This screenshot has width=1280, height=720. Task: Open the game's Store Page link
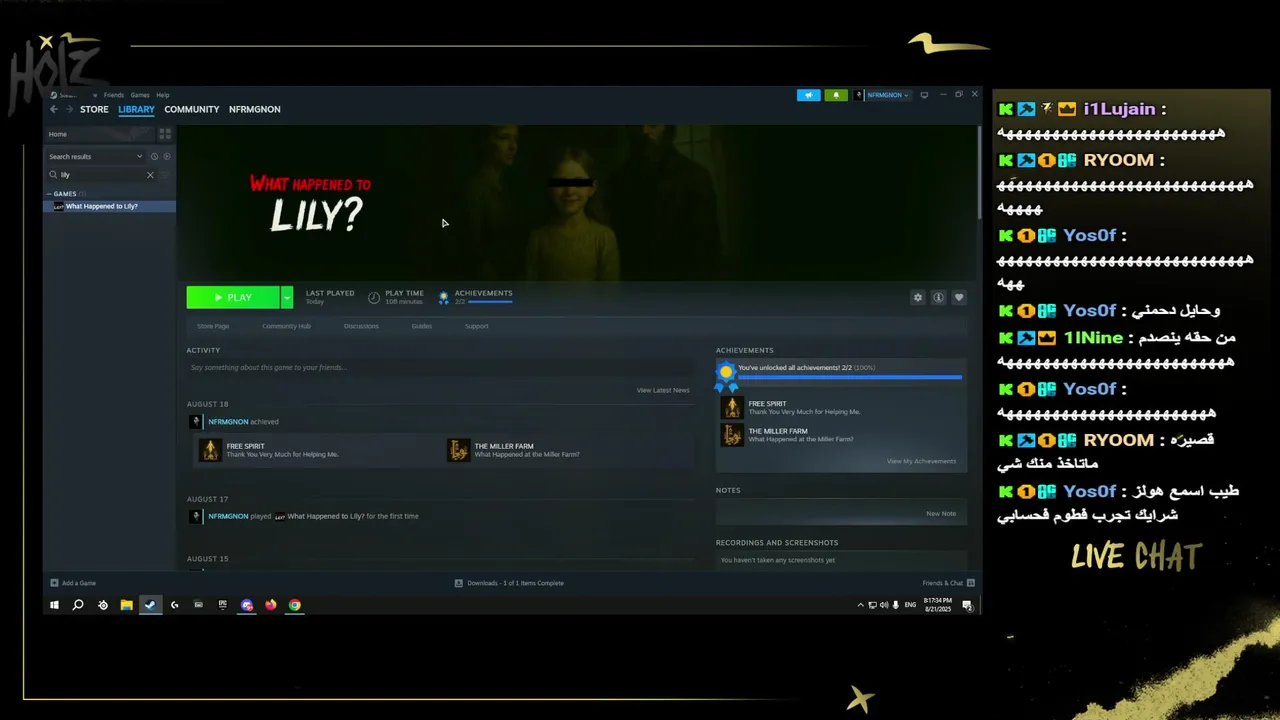click(213, 326)
